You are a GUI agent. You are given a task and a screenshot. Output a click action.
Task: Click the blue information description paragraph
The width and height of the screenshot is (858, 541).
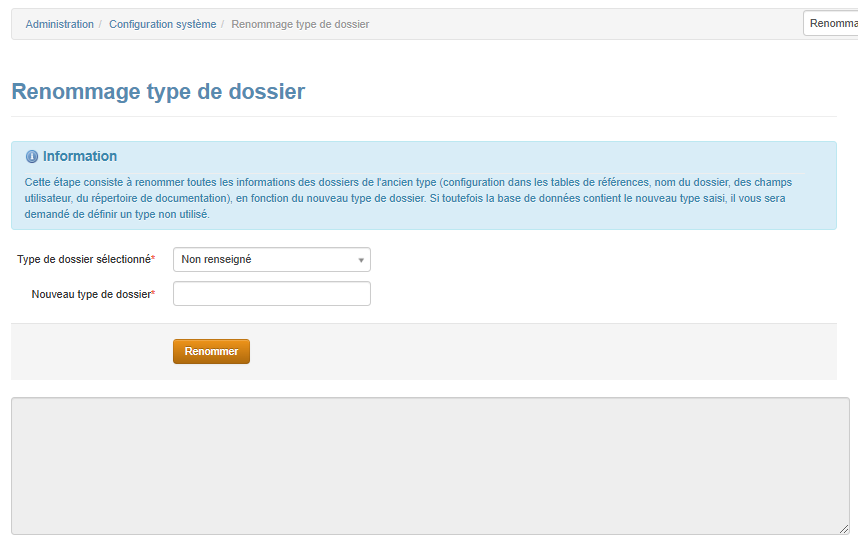click(420, 198)
